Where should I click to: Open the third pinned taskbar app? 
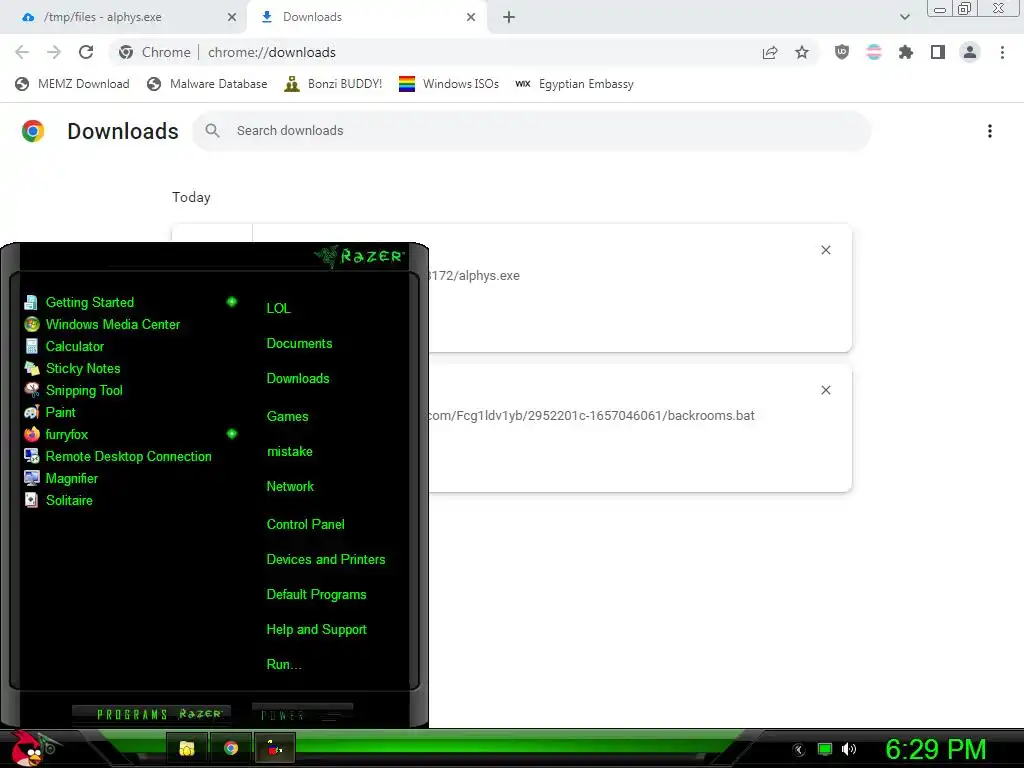275,748
